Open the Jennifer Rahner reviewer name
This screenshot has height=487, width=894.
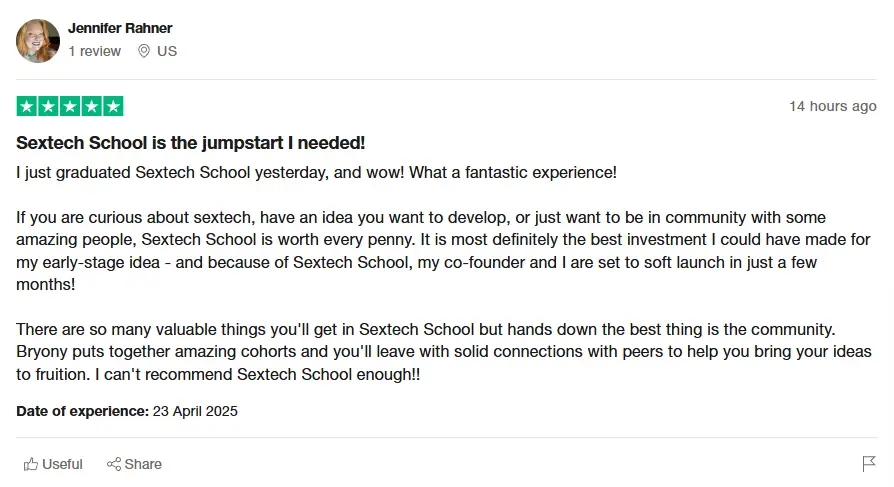(x=120, y=28)
